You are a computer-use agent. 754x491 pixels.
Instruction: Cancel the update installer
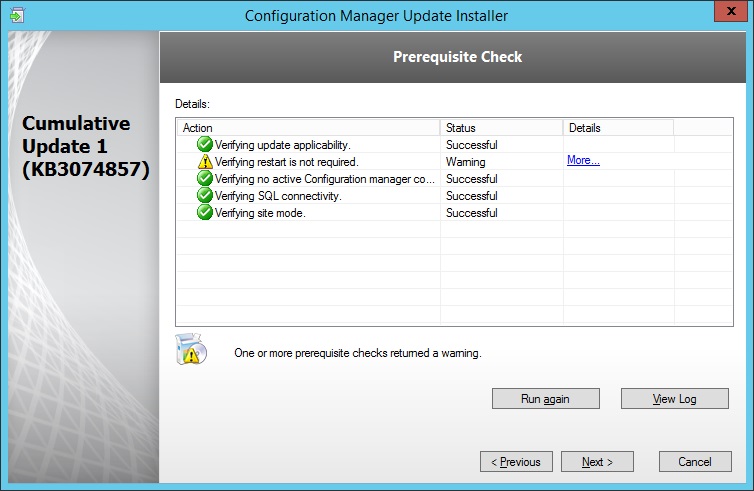tap(694, 462)
